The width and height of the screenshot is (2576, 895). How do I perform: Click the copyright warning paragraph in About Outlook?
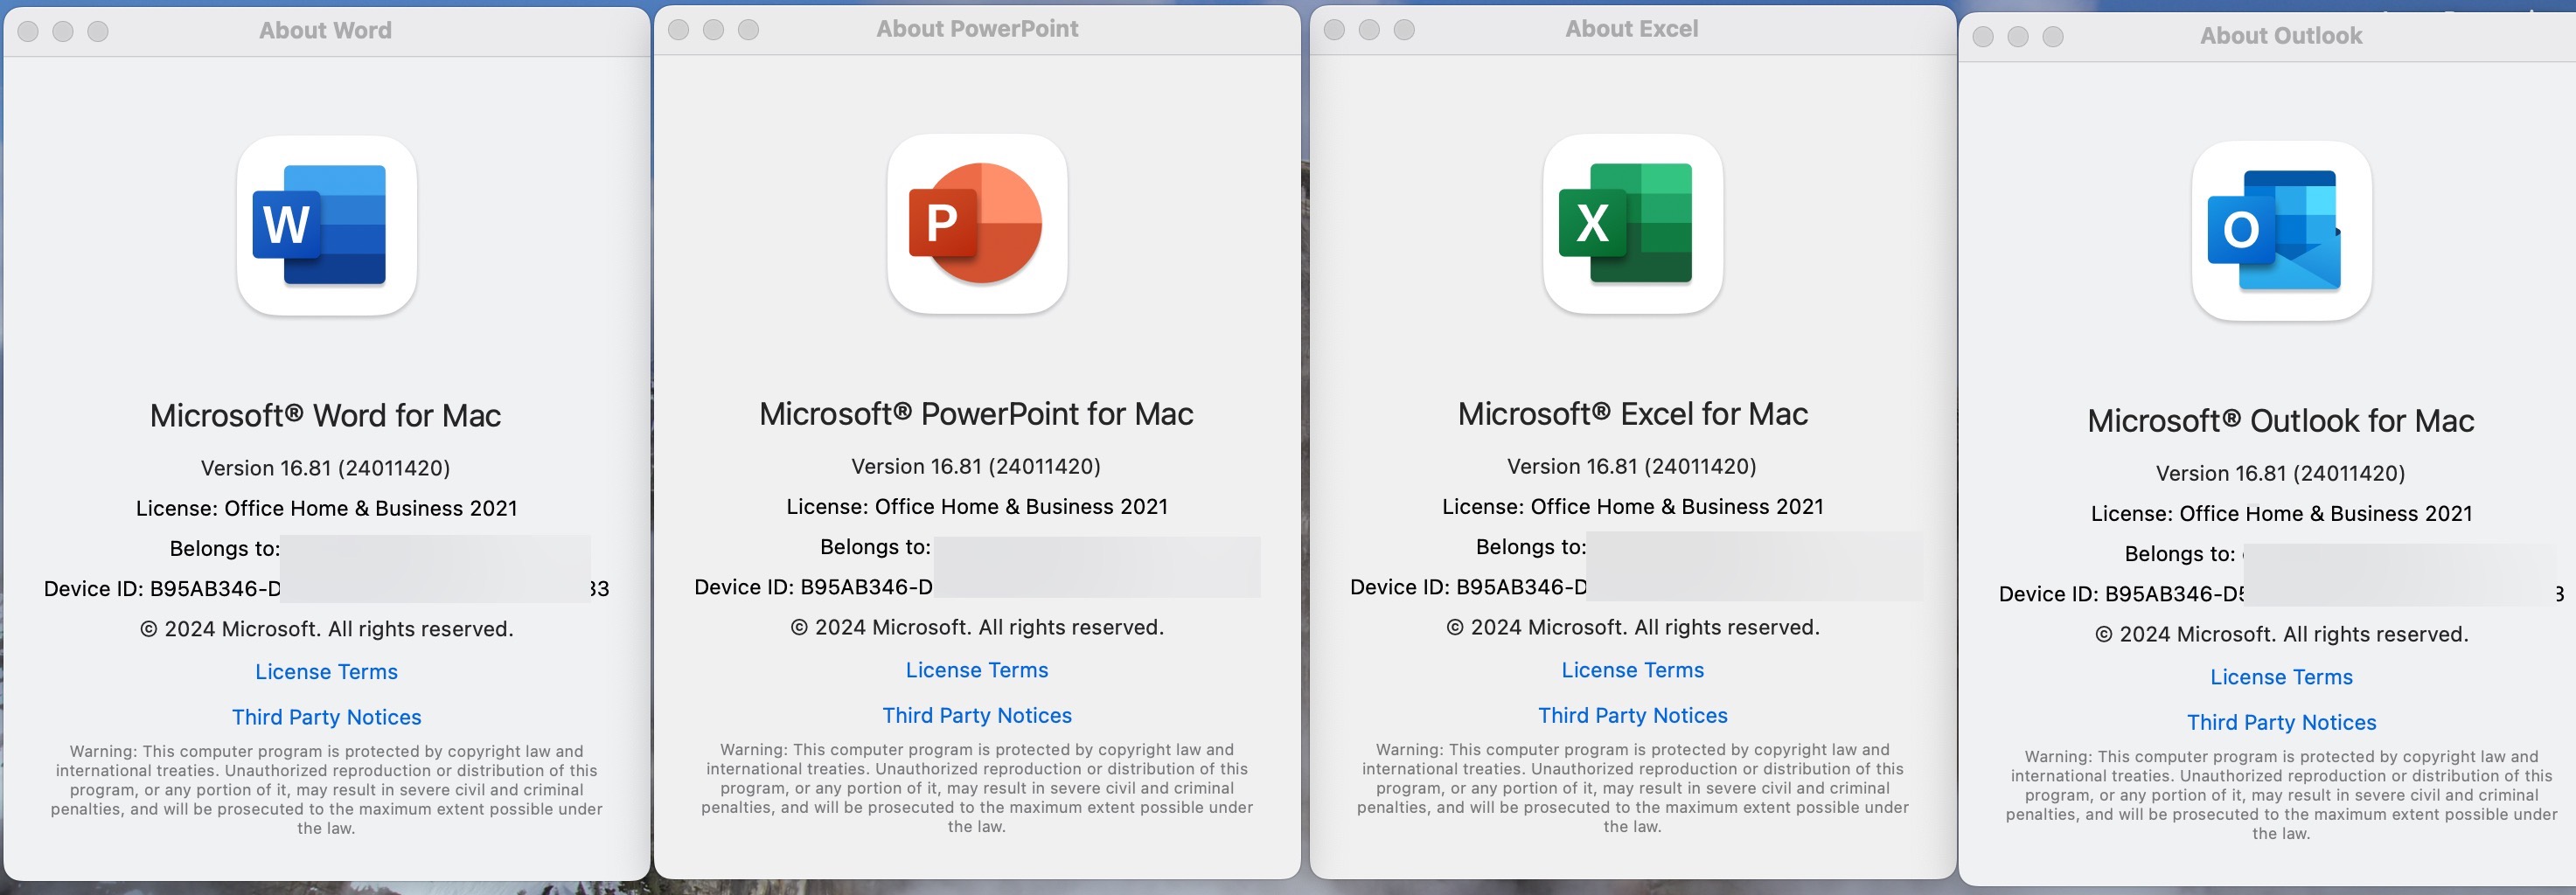tap(2281, 795)
